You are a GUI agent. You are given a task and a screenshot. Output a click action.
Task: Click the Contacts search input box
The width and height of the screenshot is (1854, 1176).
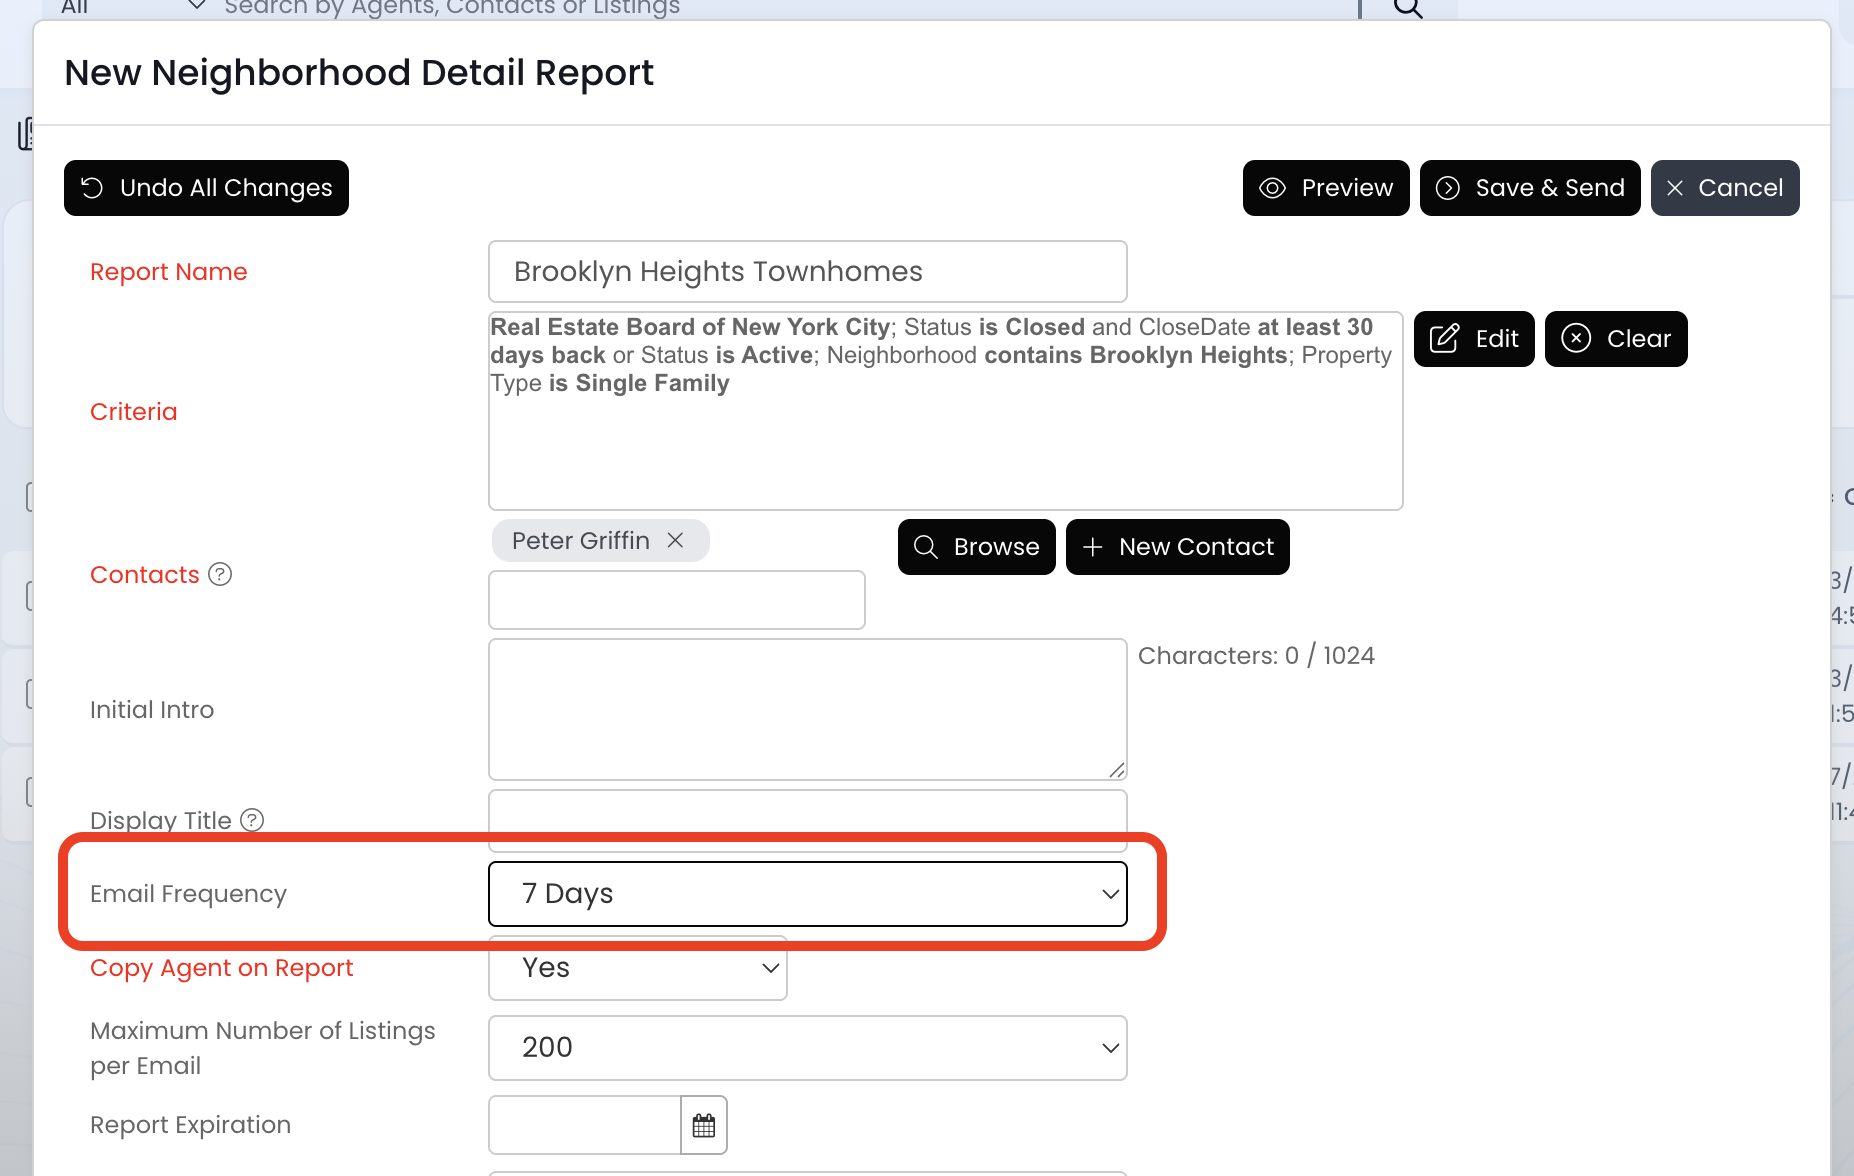point(676,600)
